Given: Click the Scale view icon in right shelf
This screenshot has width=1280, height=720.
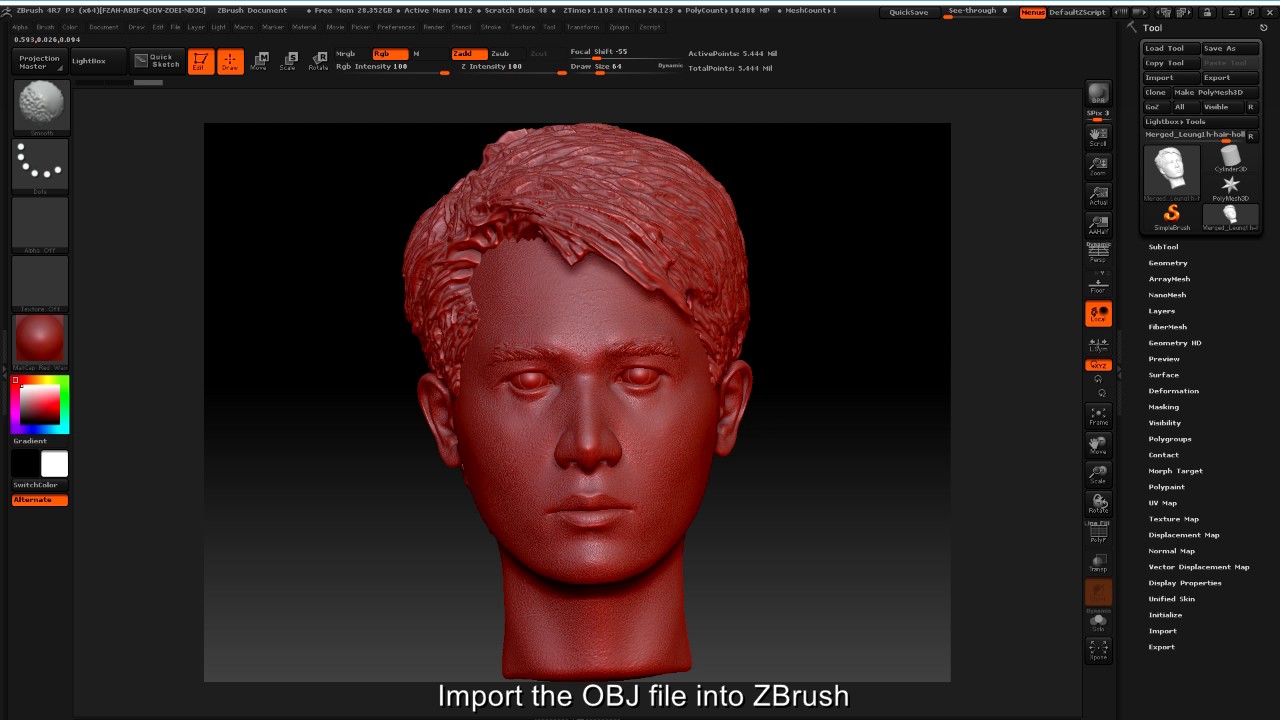Looking at the screenshot, I should tap(1098, 474).
